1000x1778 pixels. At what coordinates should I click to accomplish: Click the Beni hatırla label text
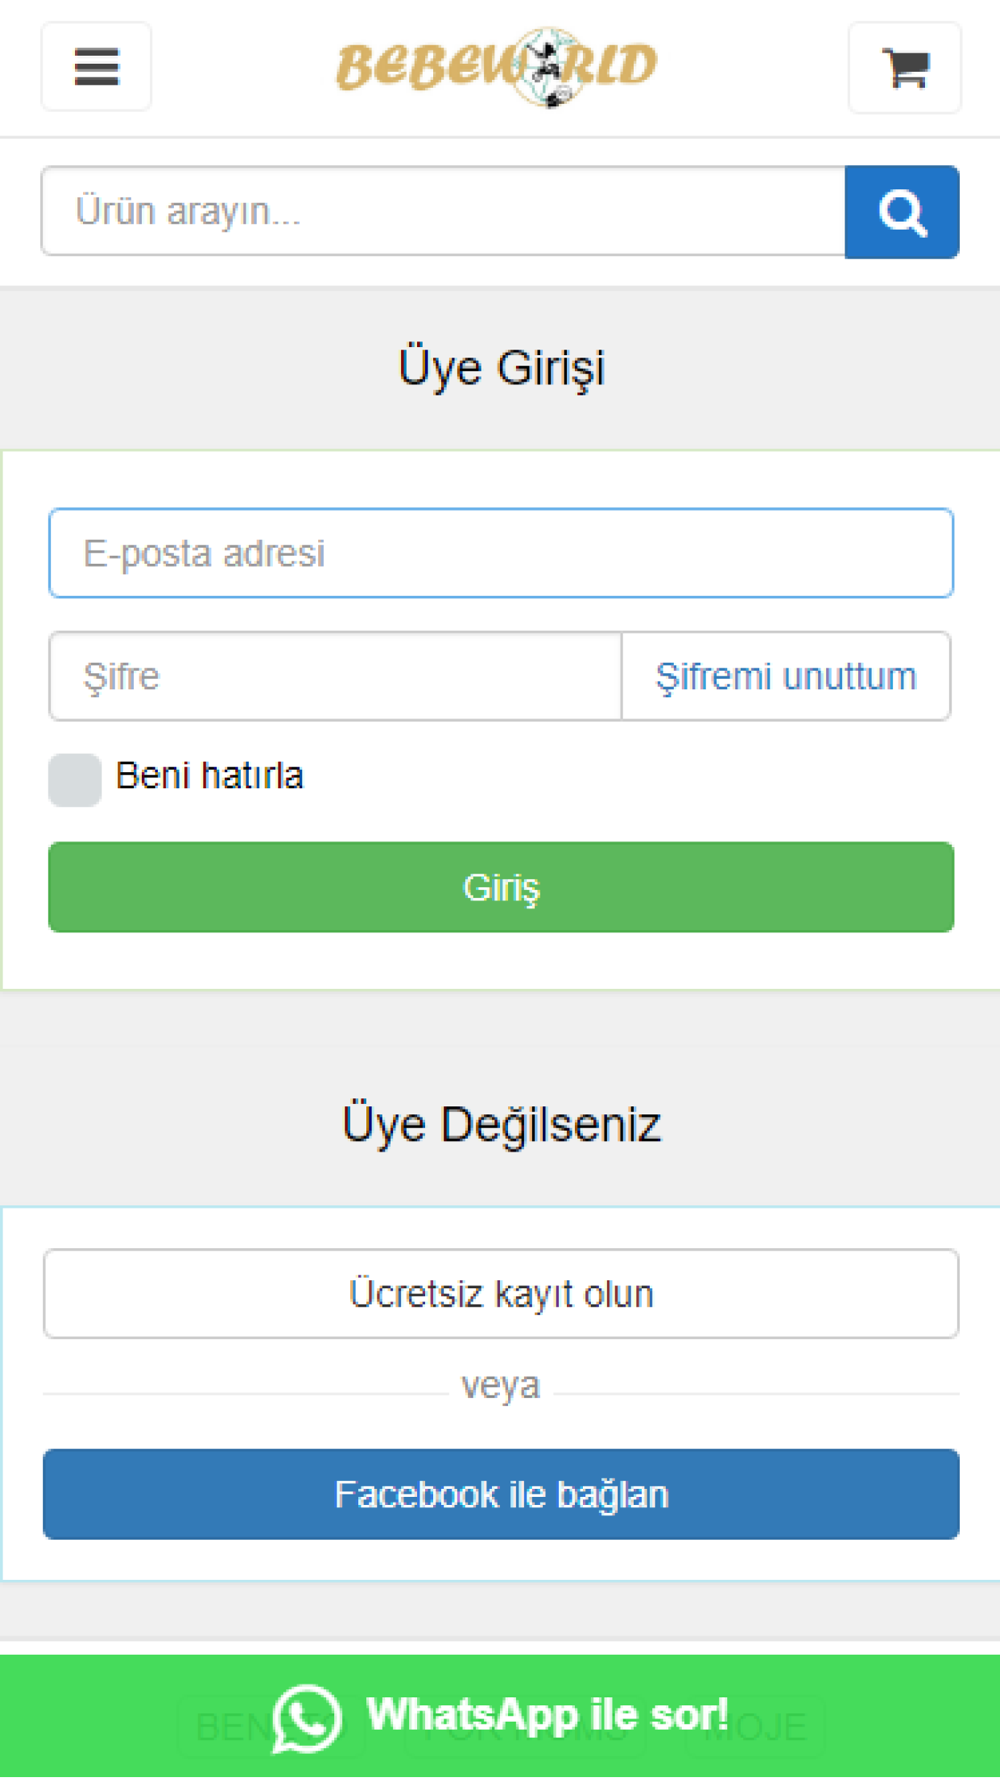pyautogui.click(x=210, y=776)
